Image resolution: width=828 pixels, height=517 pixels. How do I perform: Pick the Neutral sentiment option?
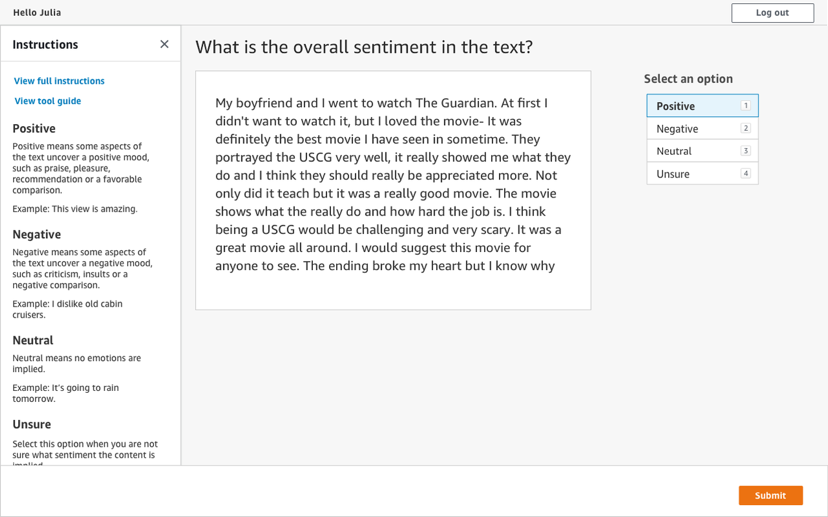coord(690,151)
